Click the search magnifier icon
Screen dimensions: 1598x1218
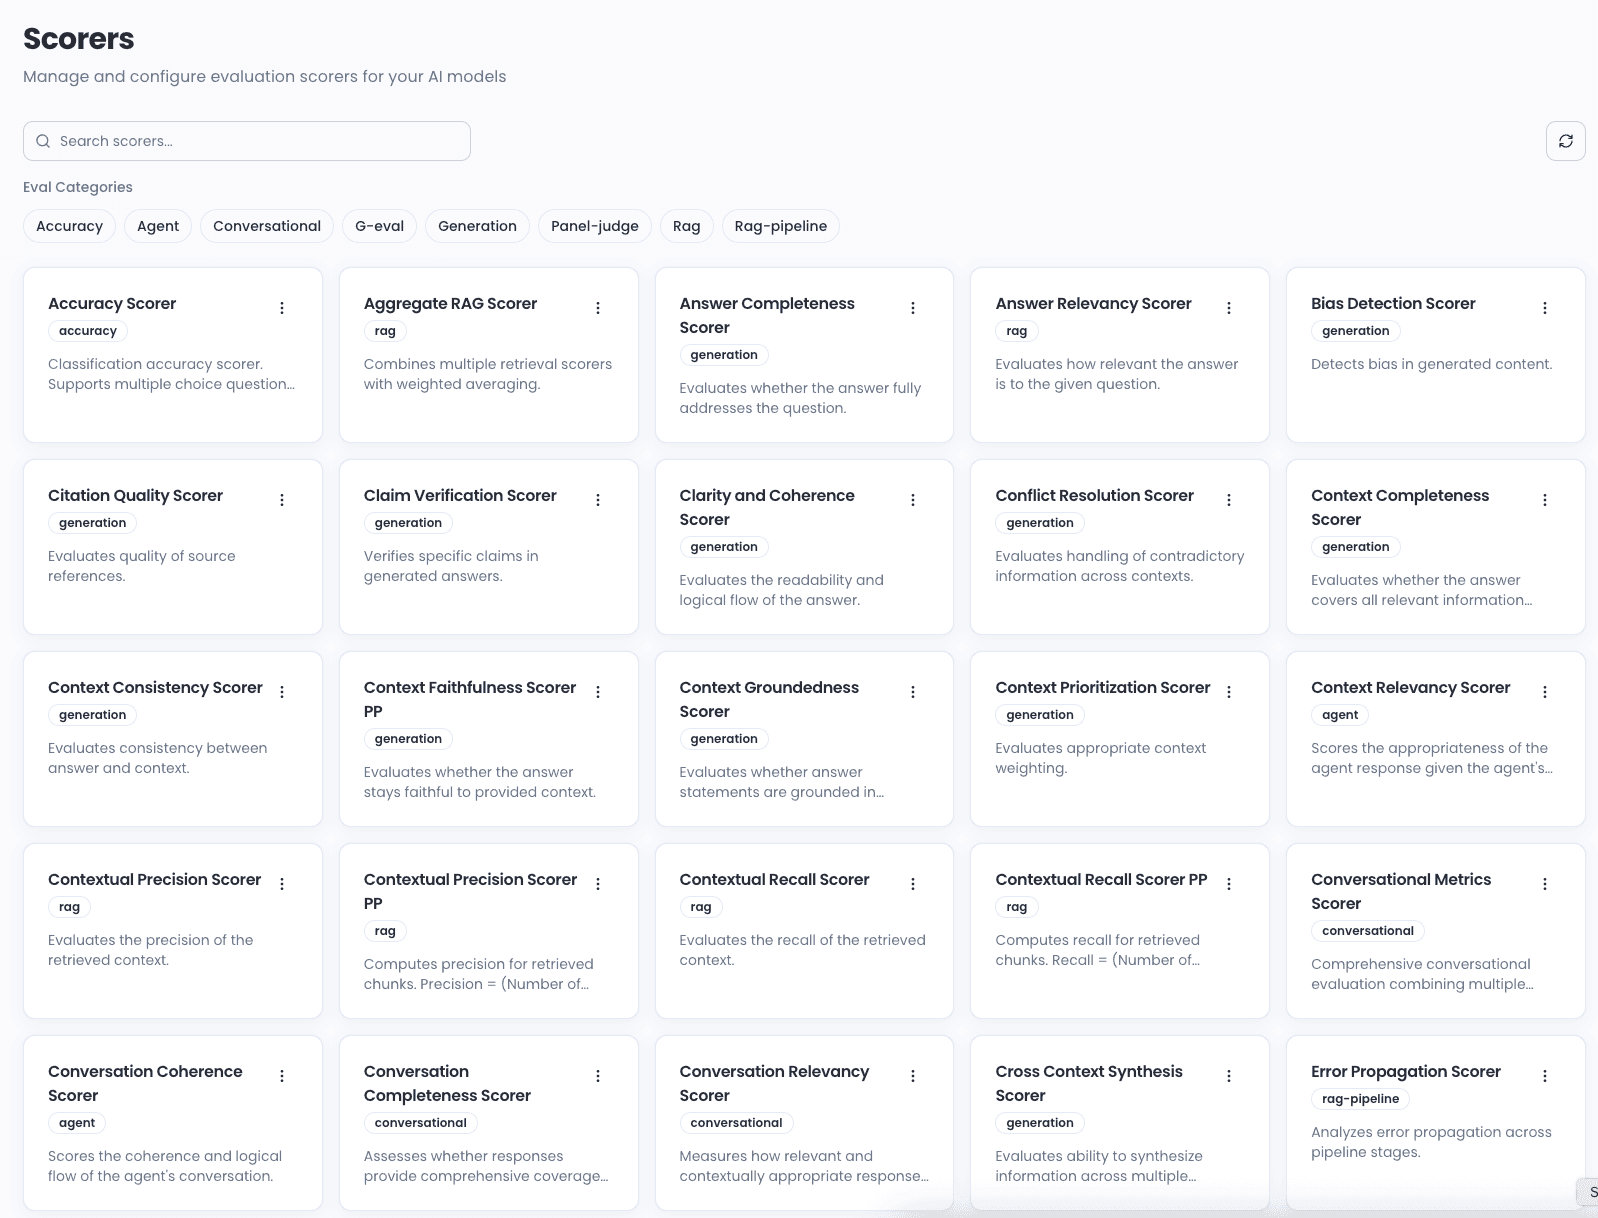43,141
